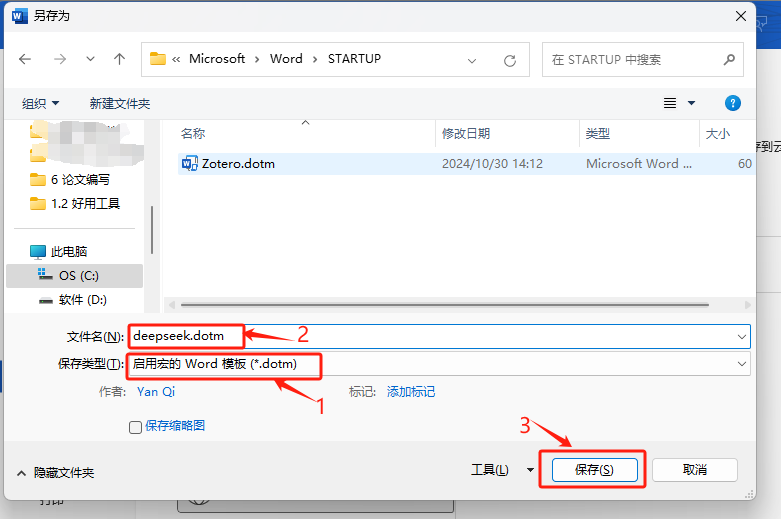
Task: Select the Zotero.dotm file
Action: [466, 164]
